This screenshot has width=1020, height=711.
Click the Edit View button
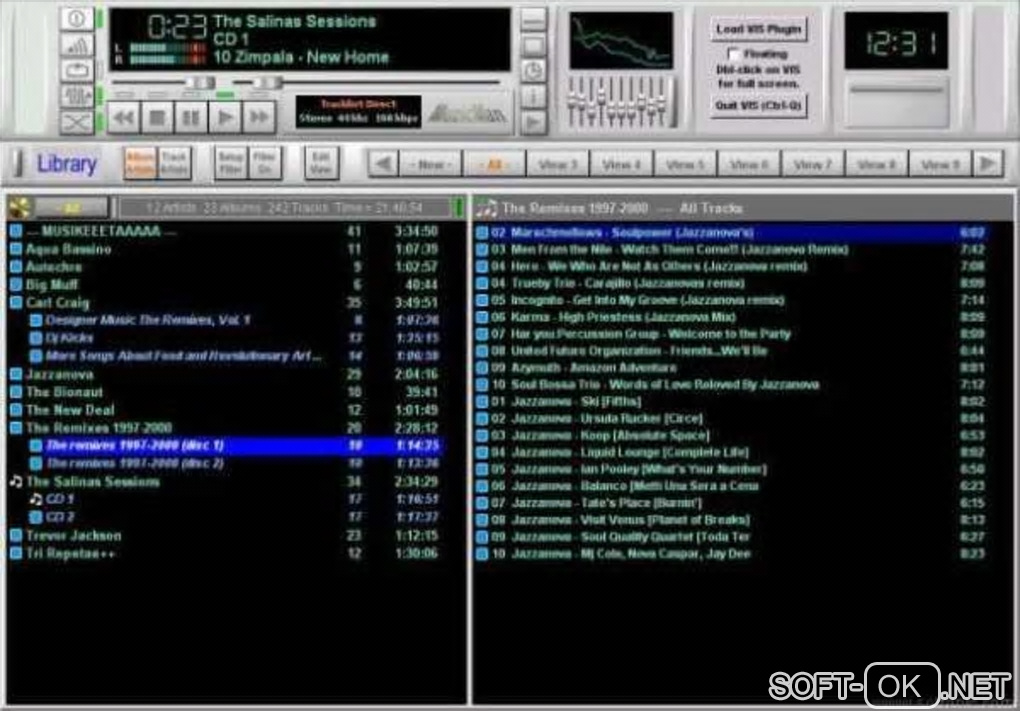click(321, 163)
